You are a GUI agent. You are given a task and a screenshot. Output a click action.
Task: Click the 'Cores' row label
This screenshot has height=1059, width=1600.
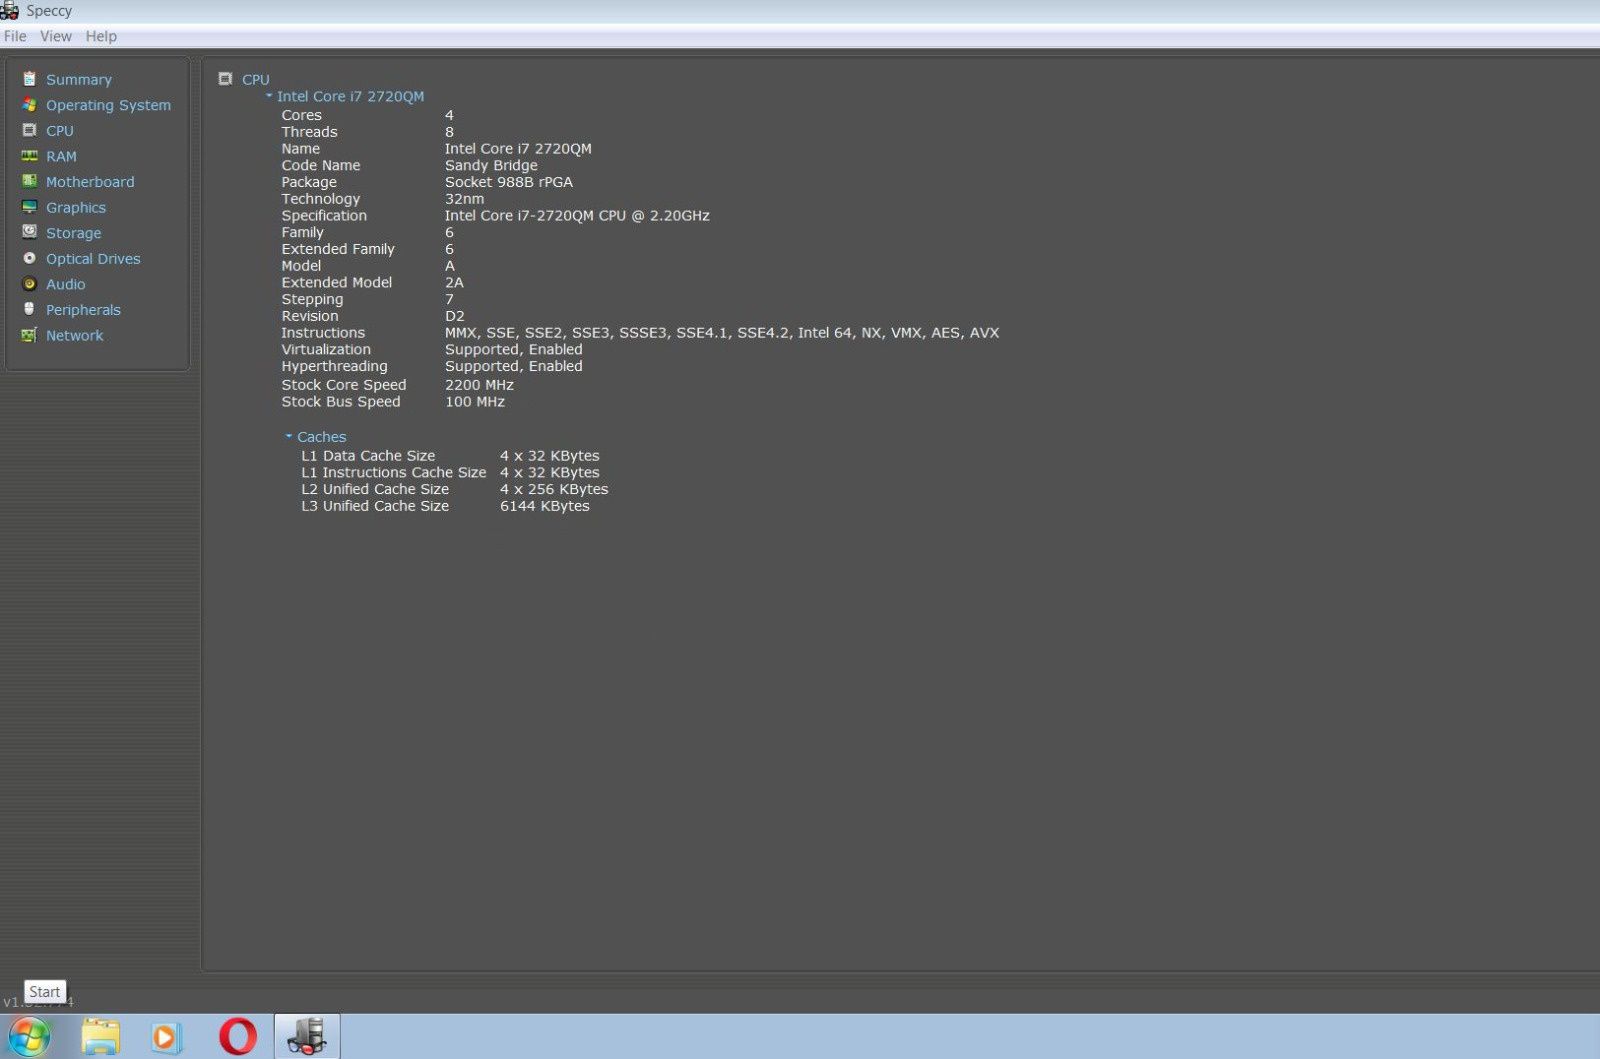[x=301, y=115]
